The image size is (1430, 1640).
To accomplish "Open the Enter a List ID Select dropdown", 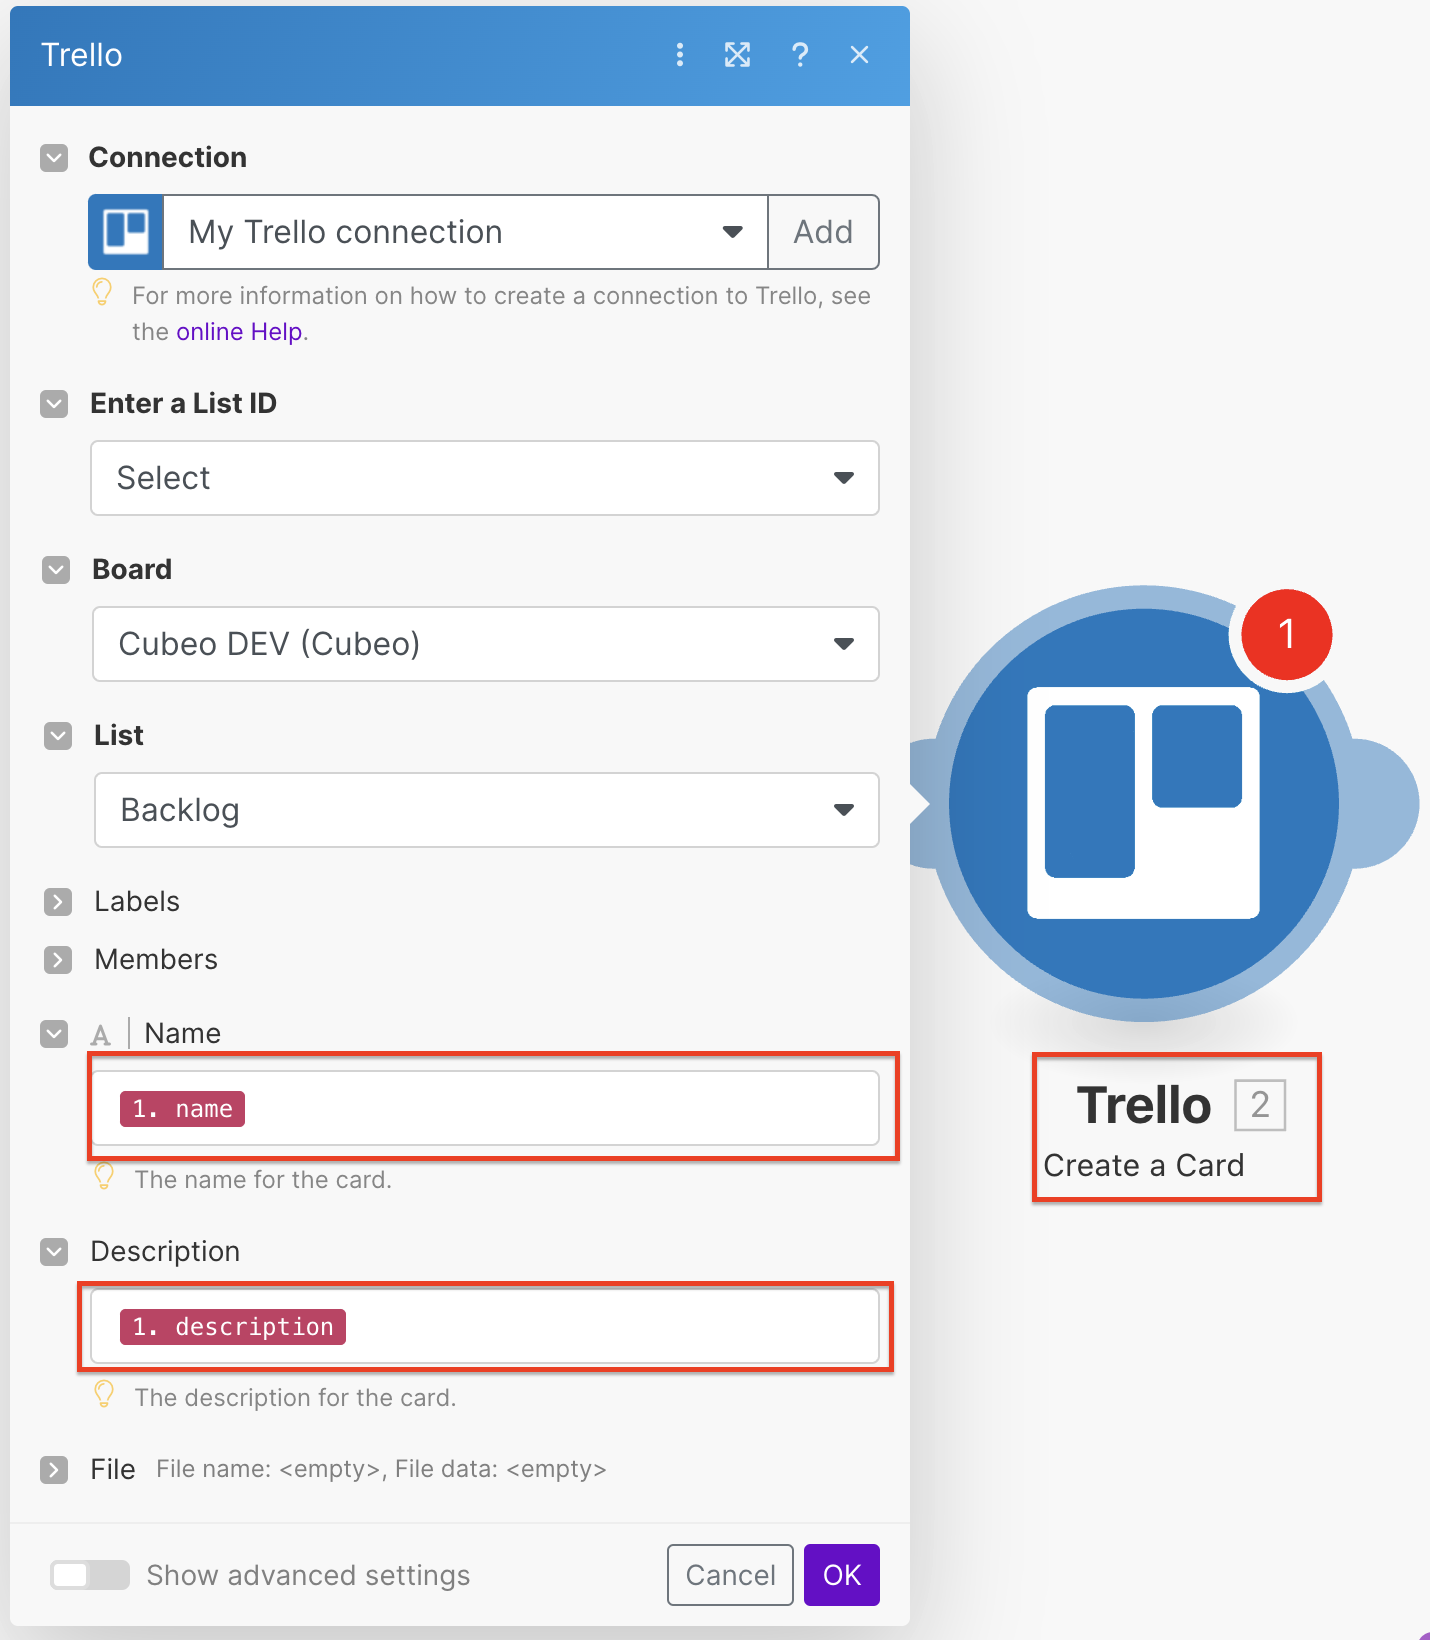I will (485, 478).
